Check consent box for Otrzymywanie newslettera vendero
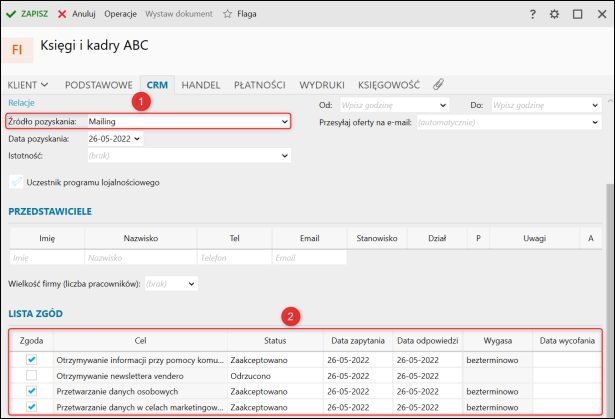 click(31, 375)
